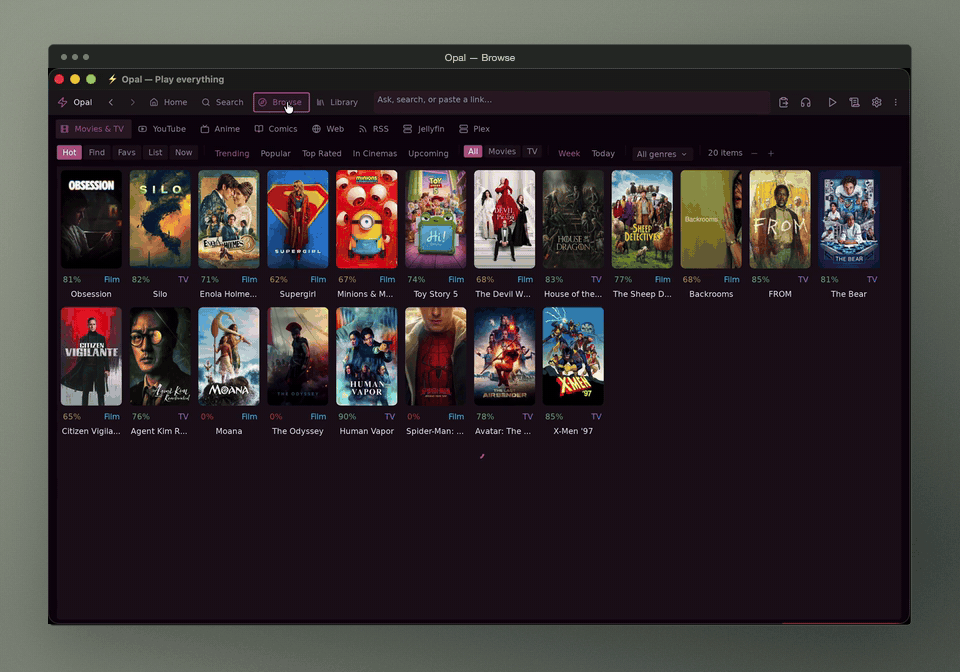Select the Plex source
This screenshot has height=672, width=960.
tap(474, 129)
